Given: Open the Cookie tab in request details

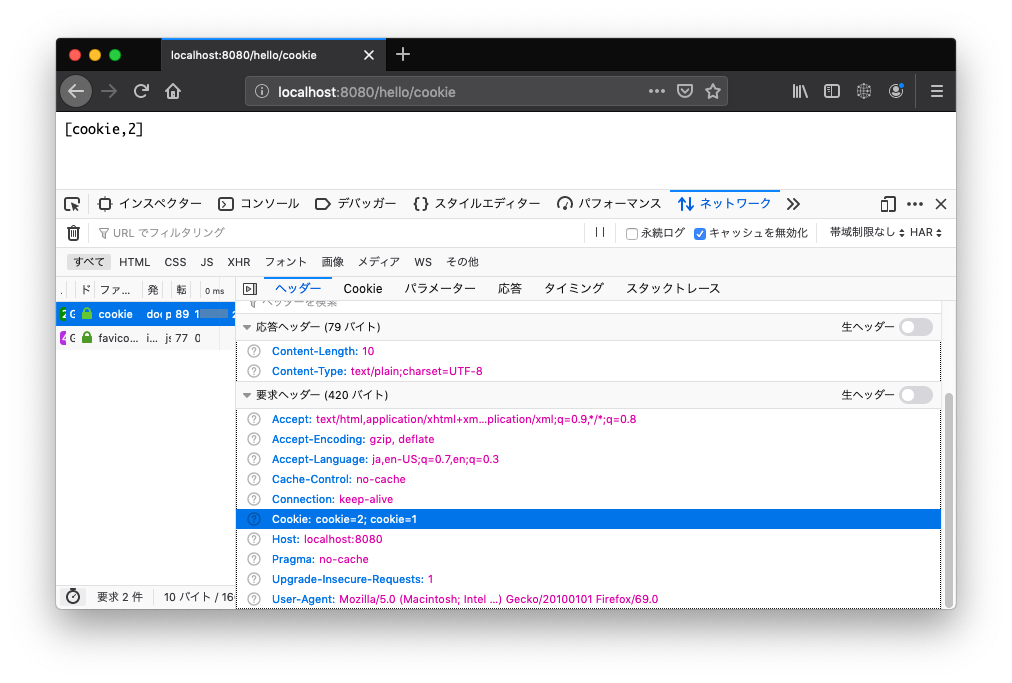Looking at the screenshot, I should coord(362,288).
